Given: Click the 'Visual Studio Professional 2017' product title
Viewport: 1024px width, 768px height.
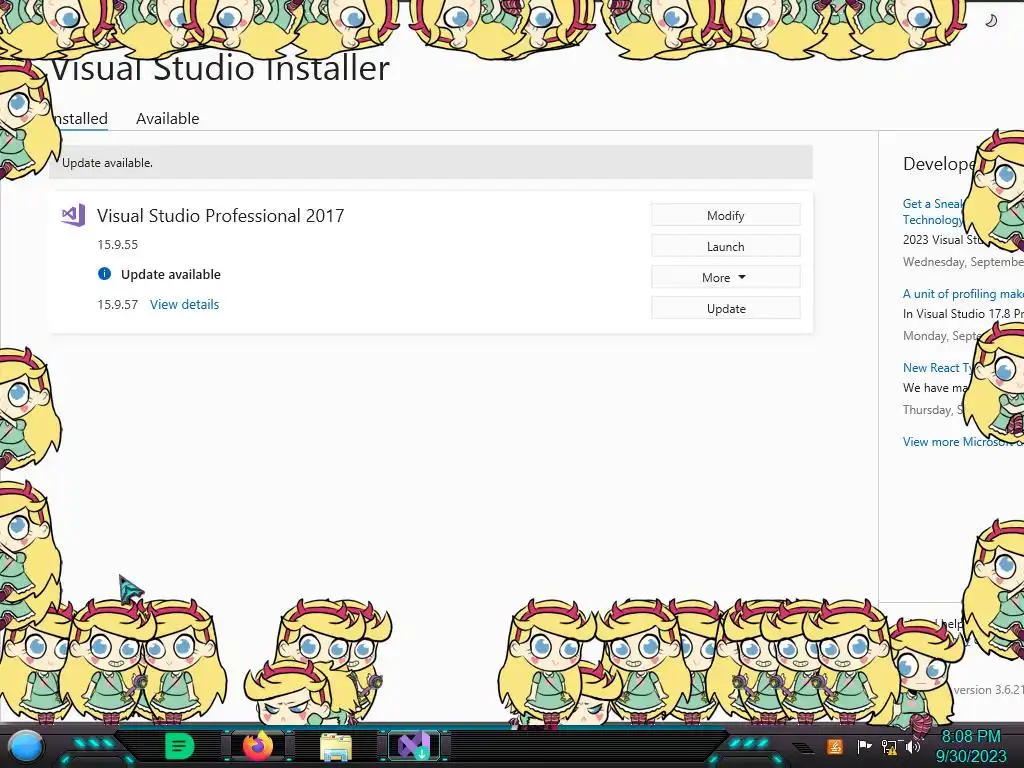Looking at the screenshot, I should pyautogui.click(x=221, y=216).
